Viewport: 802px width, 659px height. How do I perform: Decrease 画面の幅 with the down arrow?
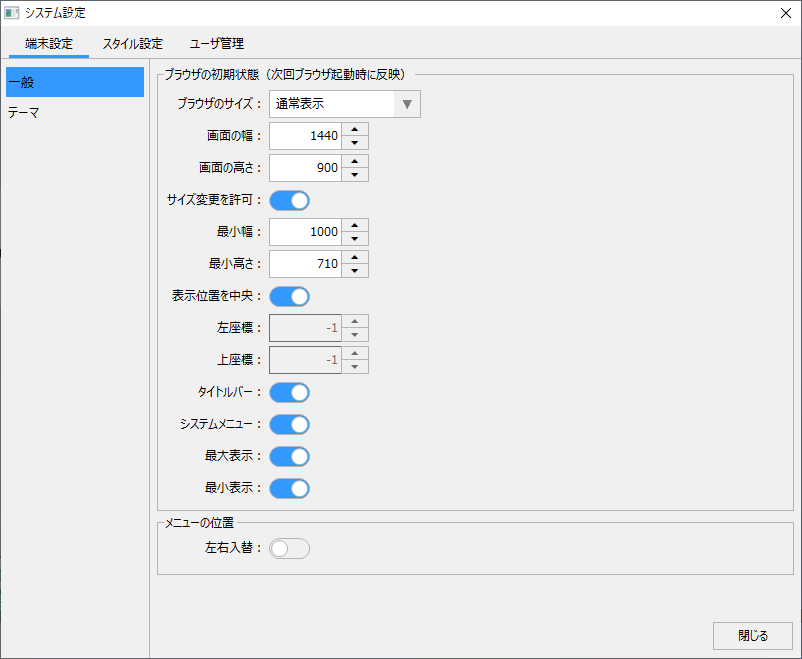tap(355, 143)
